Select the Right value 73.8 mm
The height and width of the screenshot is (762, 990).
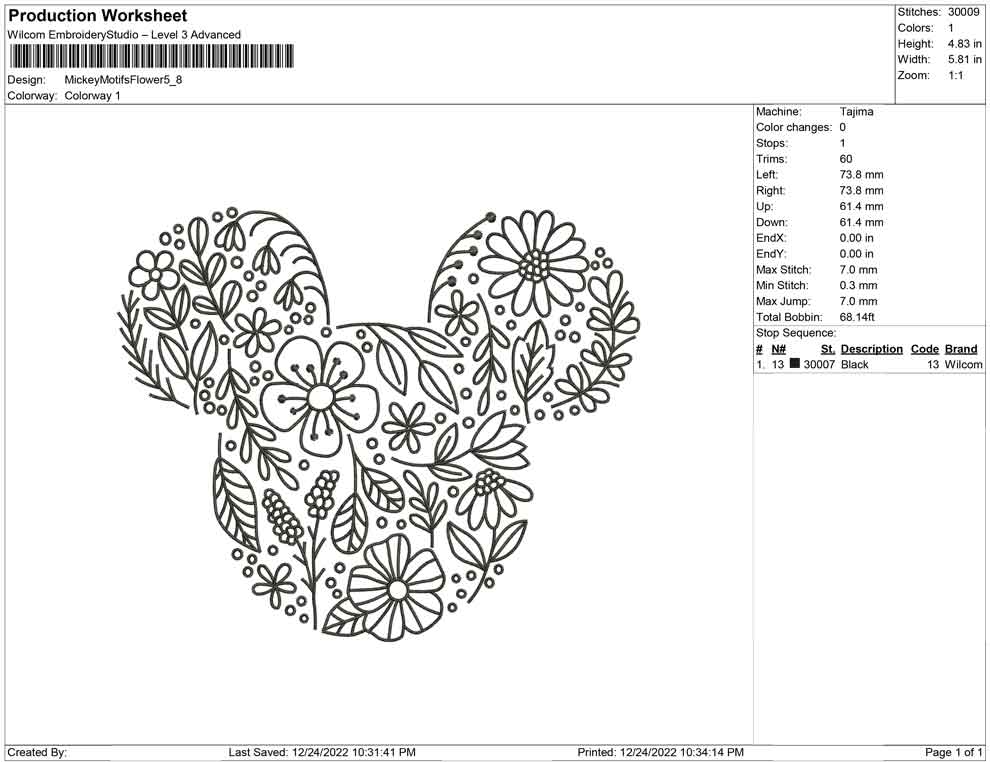tap(862, 191)
